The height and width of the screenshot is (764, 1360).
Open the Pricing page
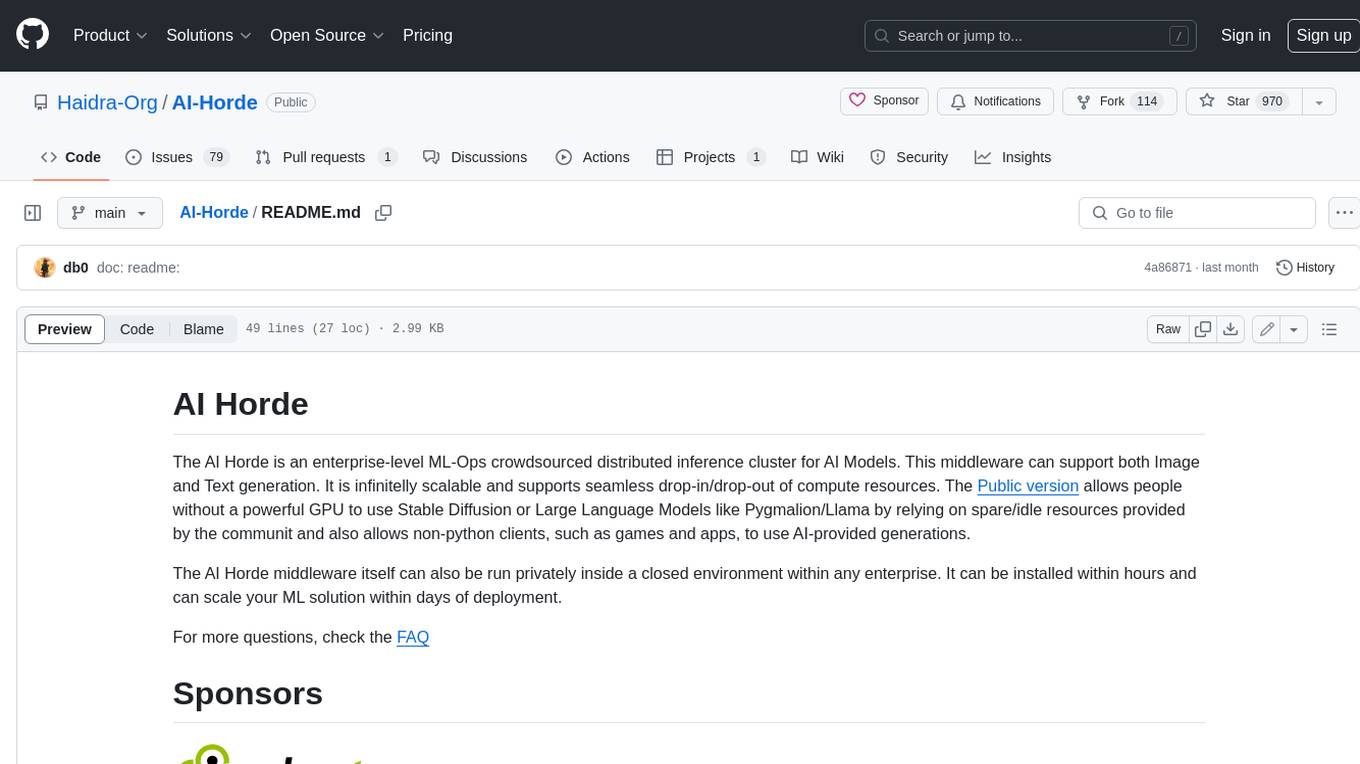[x=427, y=35]
